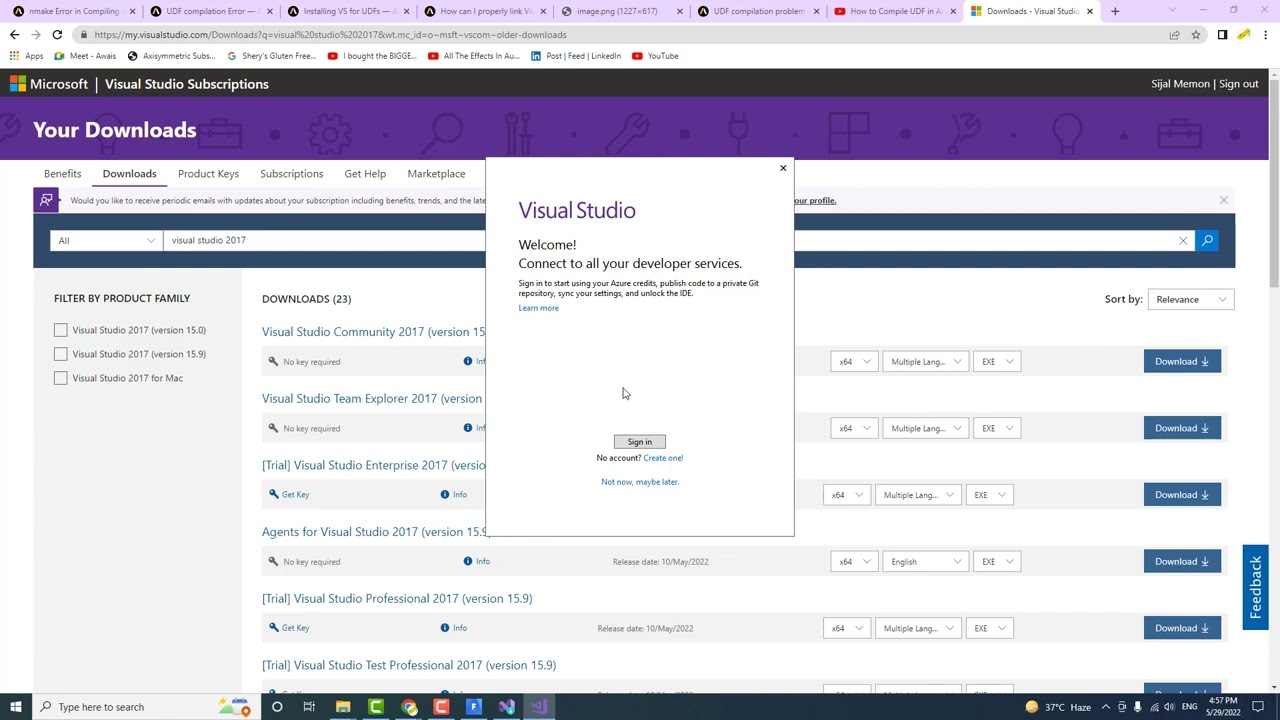Switch to the Benefits tab
This screenshot has width=1280, height=720.
(62, 174)
